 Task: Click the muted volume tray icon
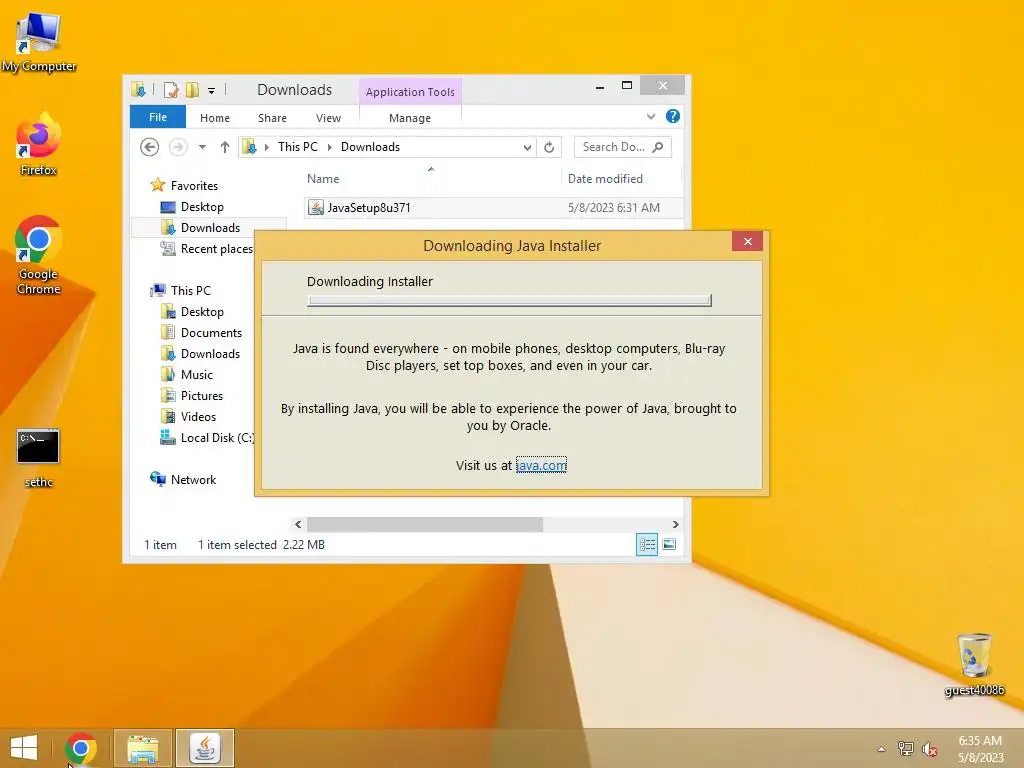tap(929, 749)
